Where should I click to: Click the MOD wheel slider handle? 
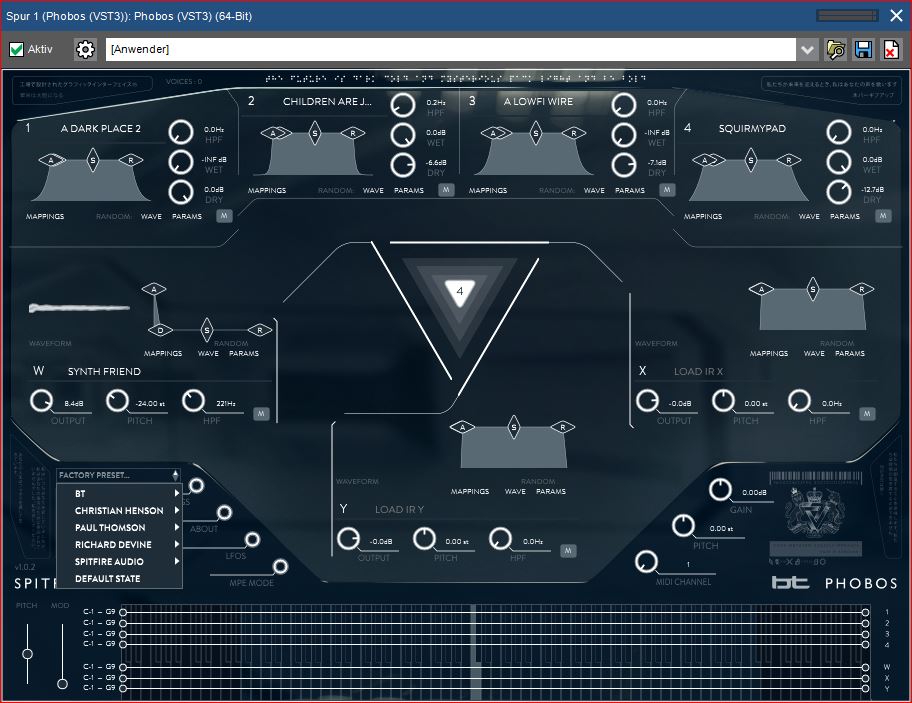tap(62, 684)
